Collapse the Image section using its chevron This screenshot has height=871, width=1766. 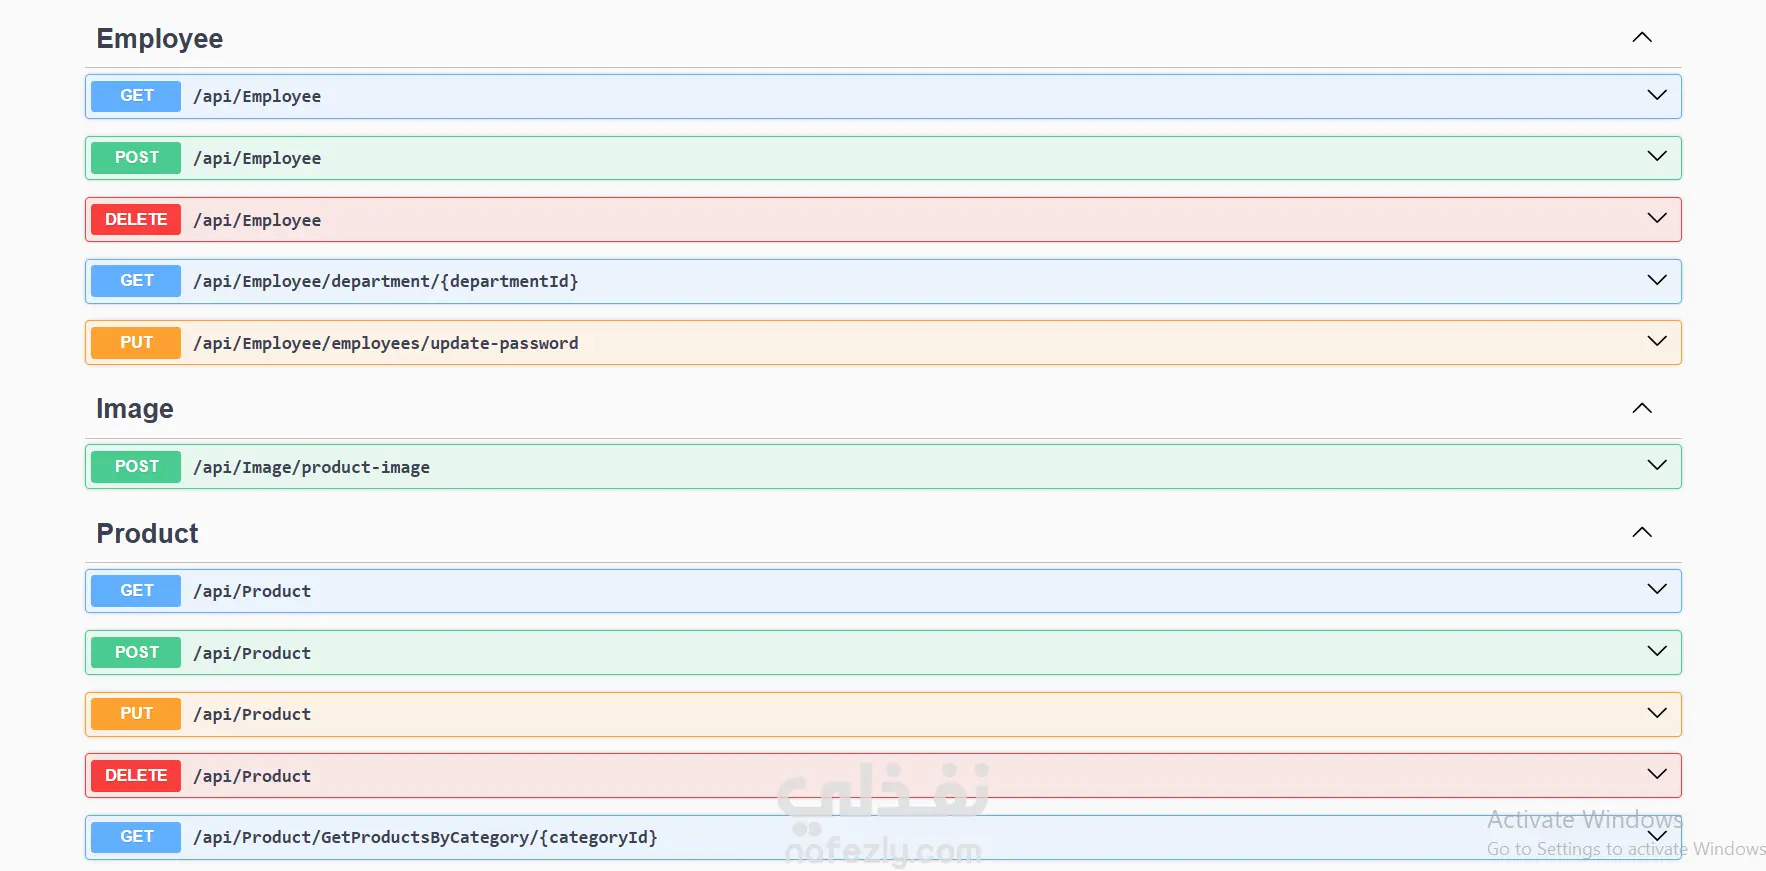pyautogui.click(x=1642, y=408)
